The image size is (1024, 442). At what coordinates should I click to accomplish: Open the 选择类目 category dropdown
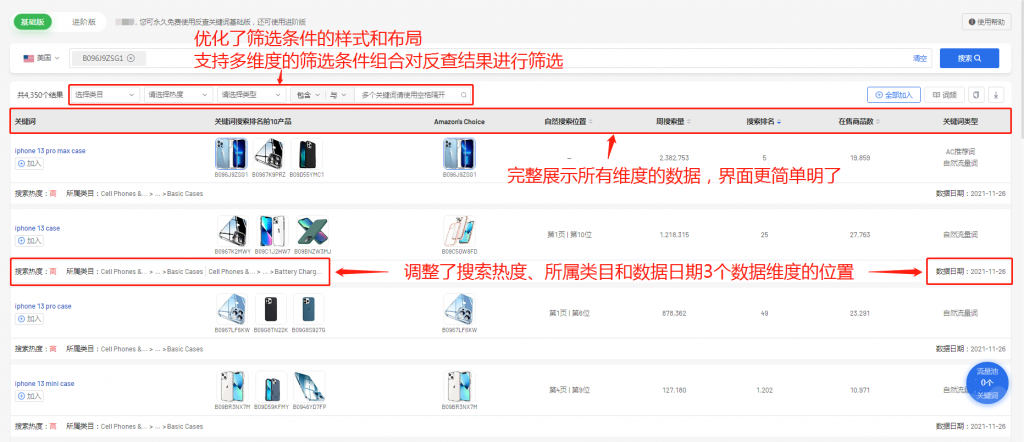104,95
